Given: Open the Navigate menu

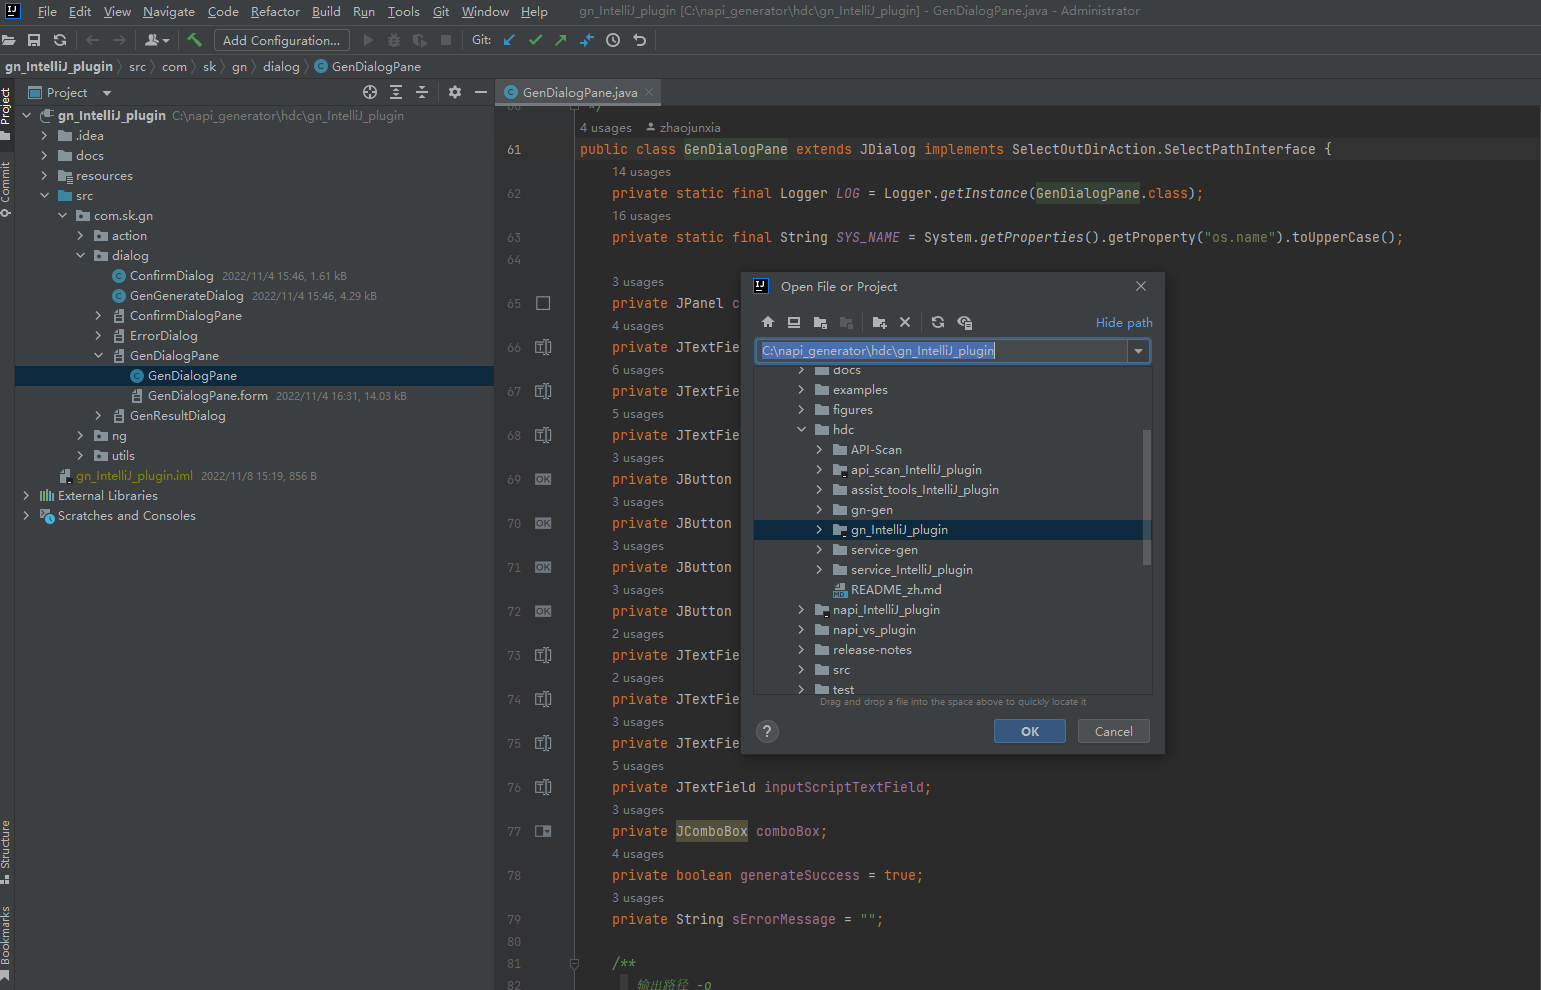Looking at the screenshot, I should tap(169, 12).
